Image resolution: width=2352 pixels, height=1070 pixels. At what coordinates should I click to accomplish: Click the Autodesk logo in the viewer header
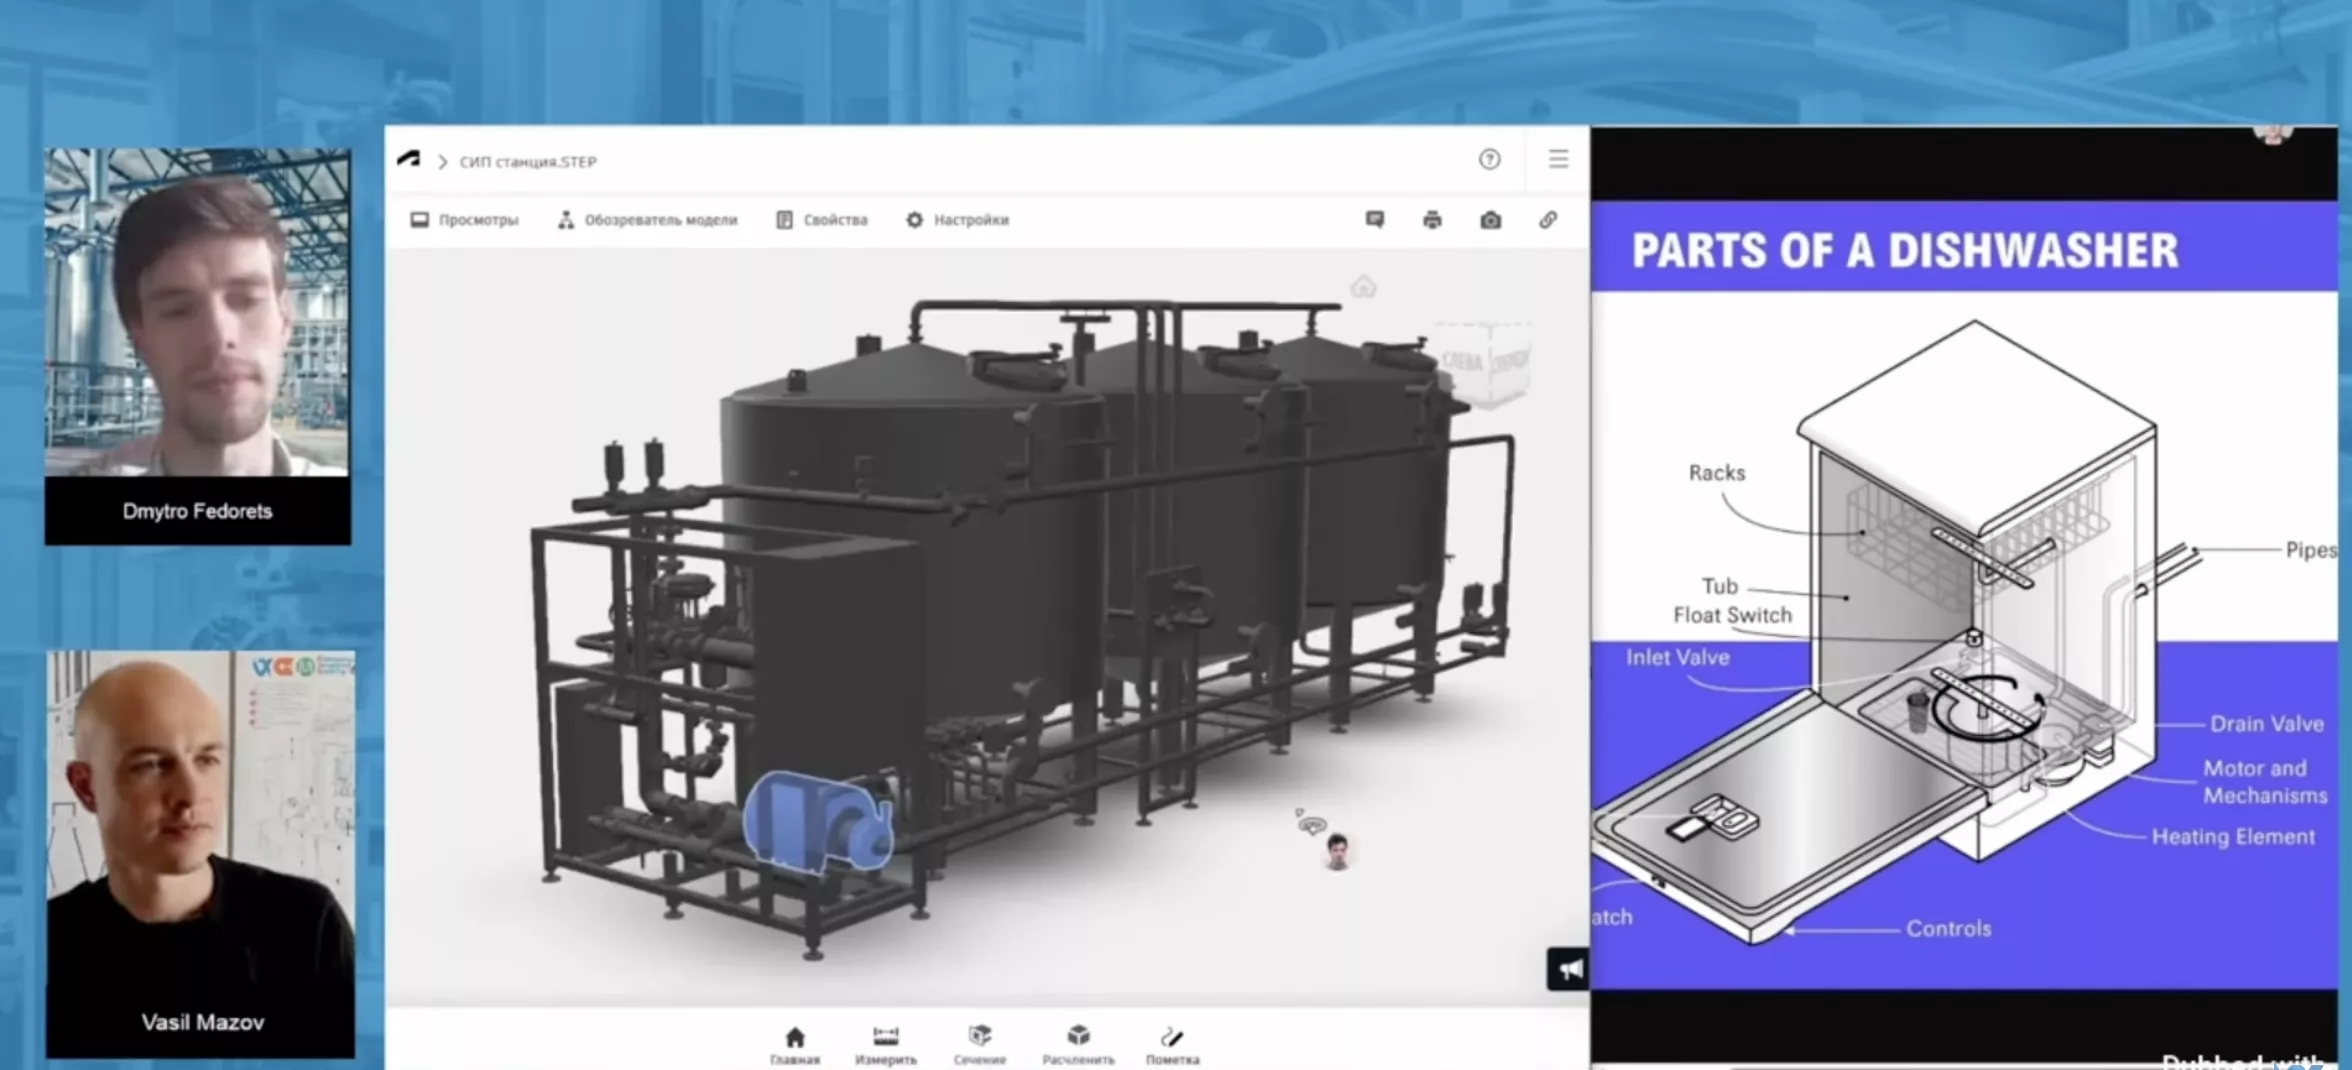click(408, 160)
